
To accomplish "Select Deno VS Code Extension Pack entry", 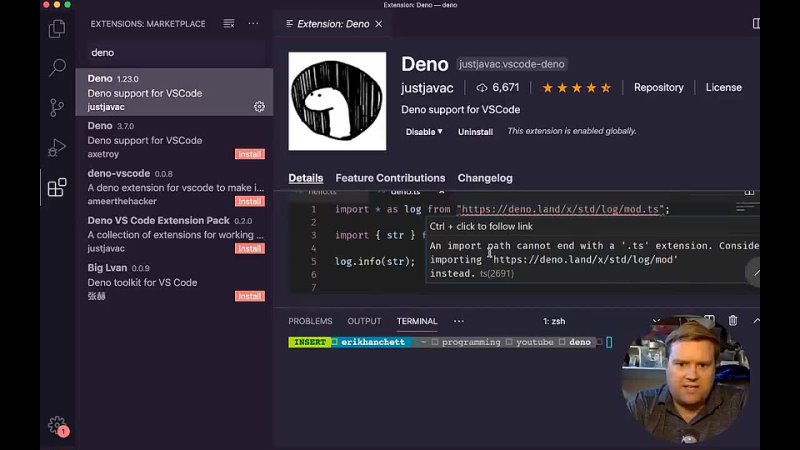I will (x=174, y=234).
